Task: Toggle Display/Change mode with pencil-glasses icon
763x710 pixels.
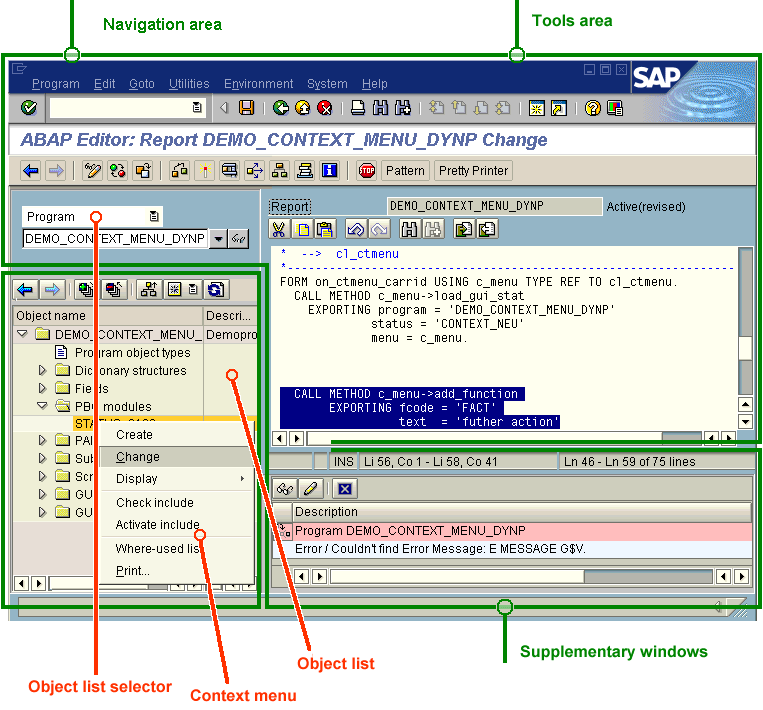Action: pos(92,171)
